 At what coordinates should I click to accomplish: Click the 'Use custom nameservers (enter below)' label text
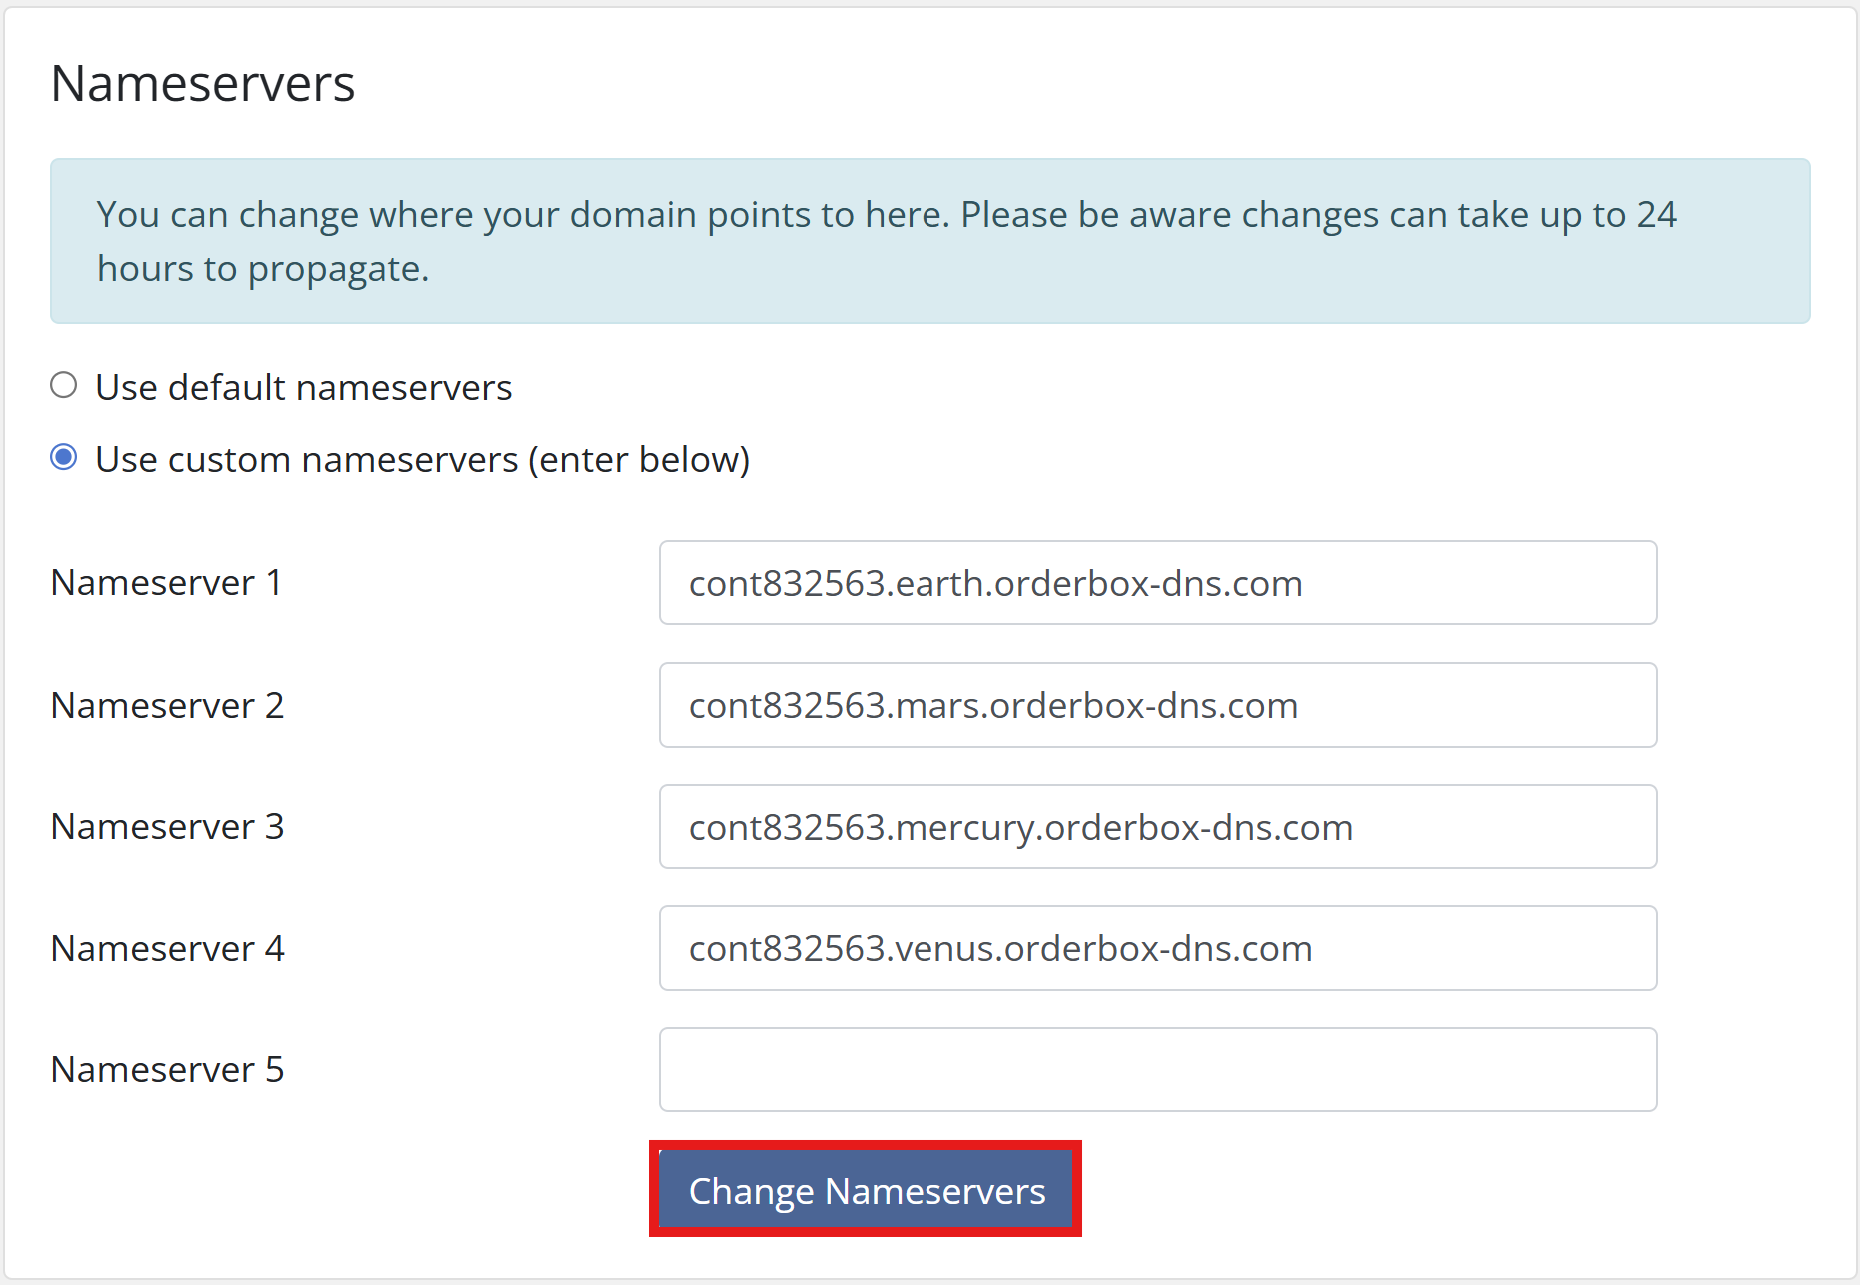[422, 460]
